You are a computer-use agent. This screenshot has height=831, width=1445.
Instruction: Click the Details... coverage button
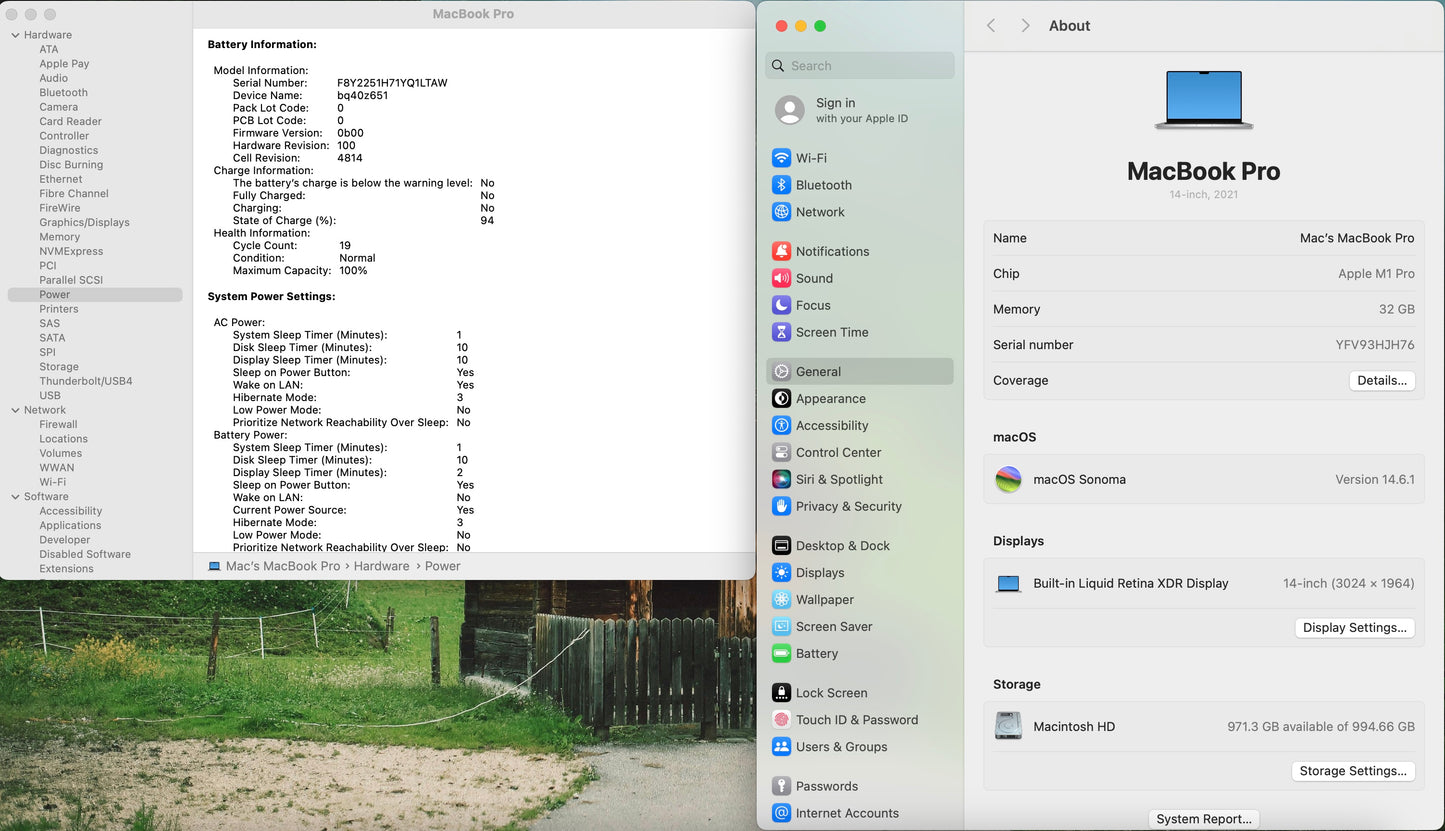coord(1381,380)
